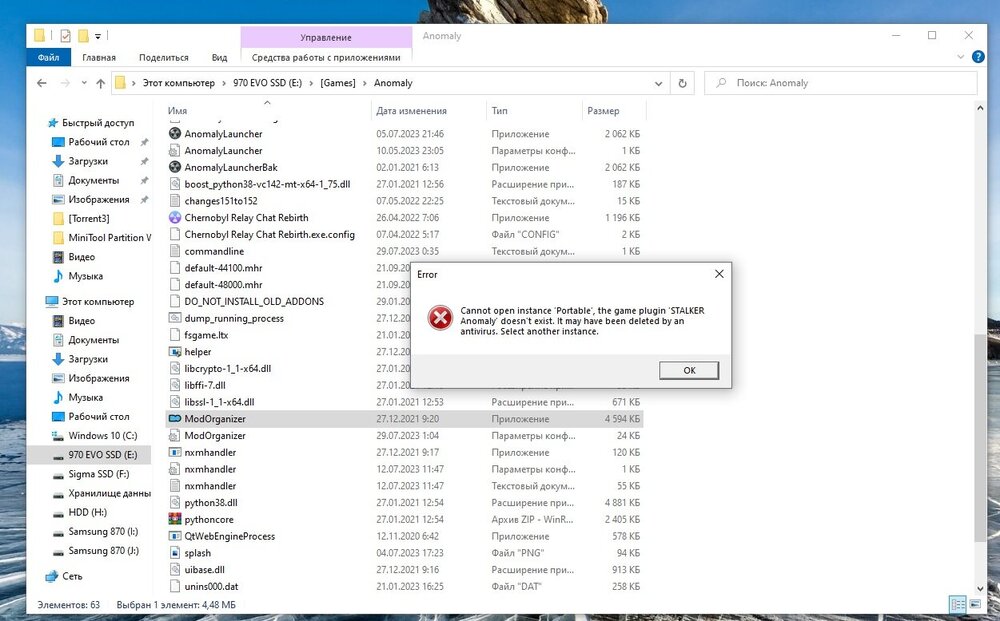The height and width of the screenshot is (621, 1000).
Task: Select ModOrganizer config settings file icon
Action: pyautogui.click(x=175, y=435)
